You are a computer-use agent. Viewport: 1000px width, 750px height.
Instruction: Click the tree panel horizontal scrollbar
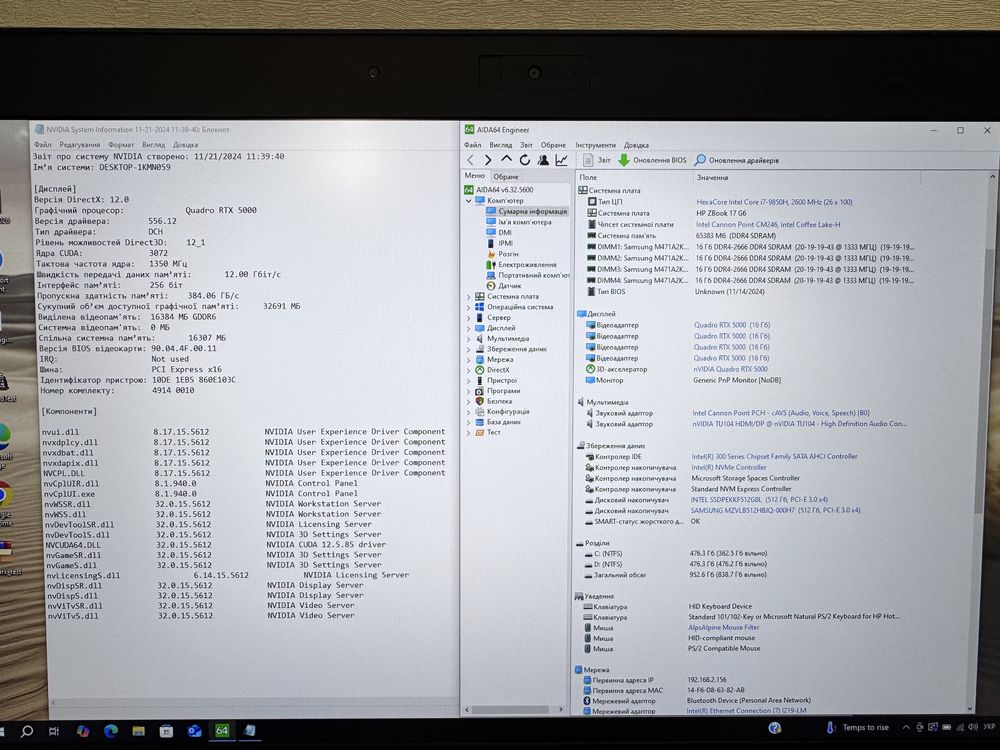tap(510, 709)
